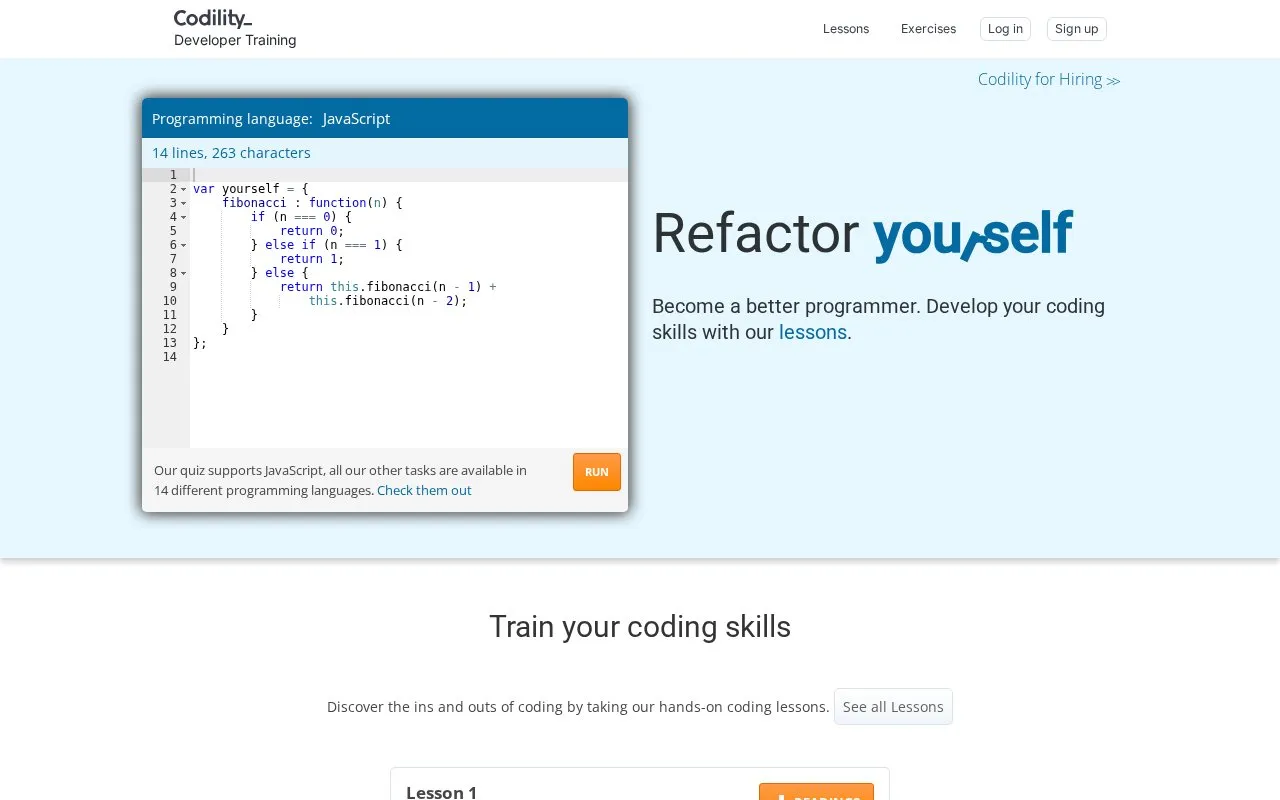Open the See all Lessons button

[x=893, y=706]
